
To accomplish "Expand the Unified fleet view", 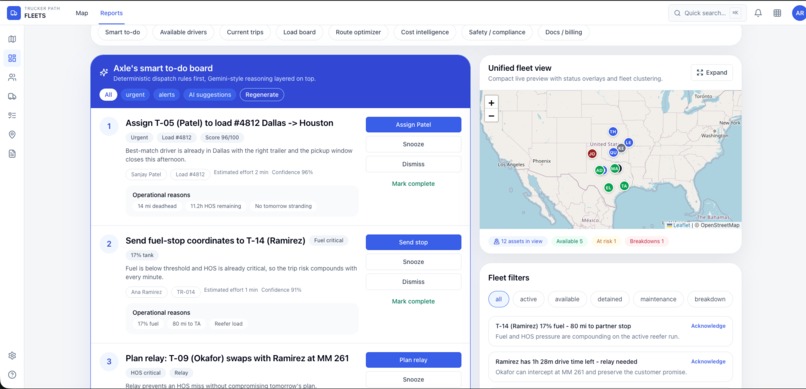I will pos(711,72).
